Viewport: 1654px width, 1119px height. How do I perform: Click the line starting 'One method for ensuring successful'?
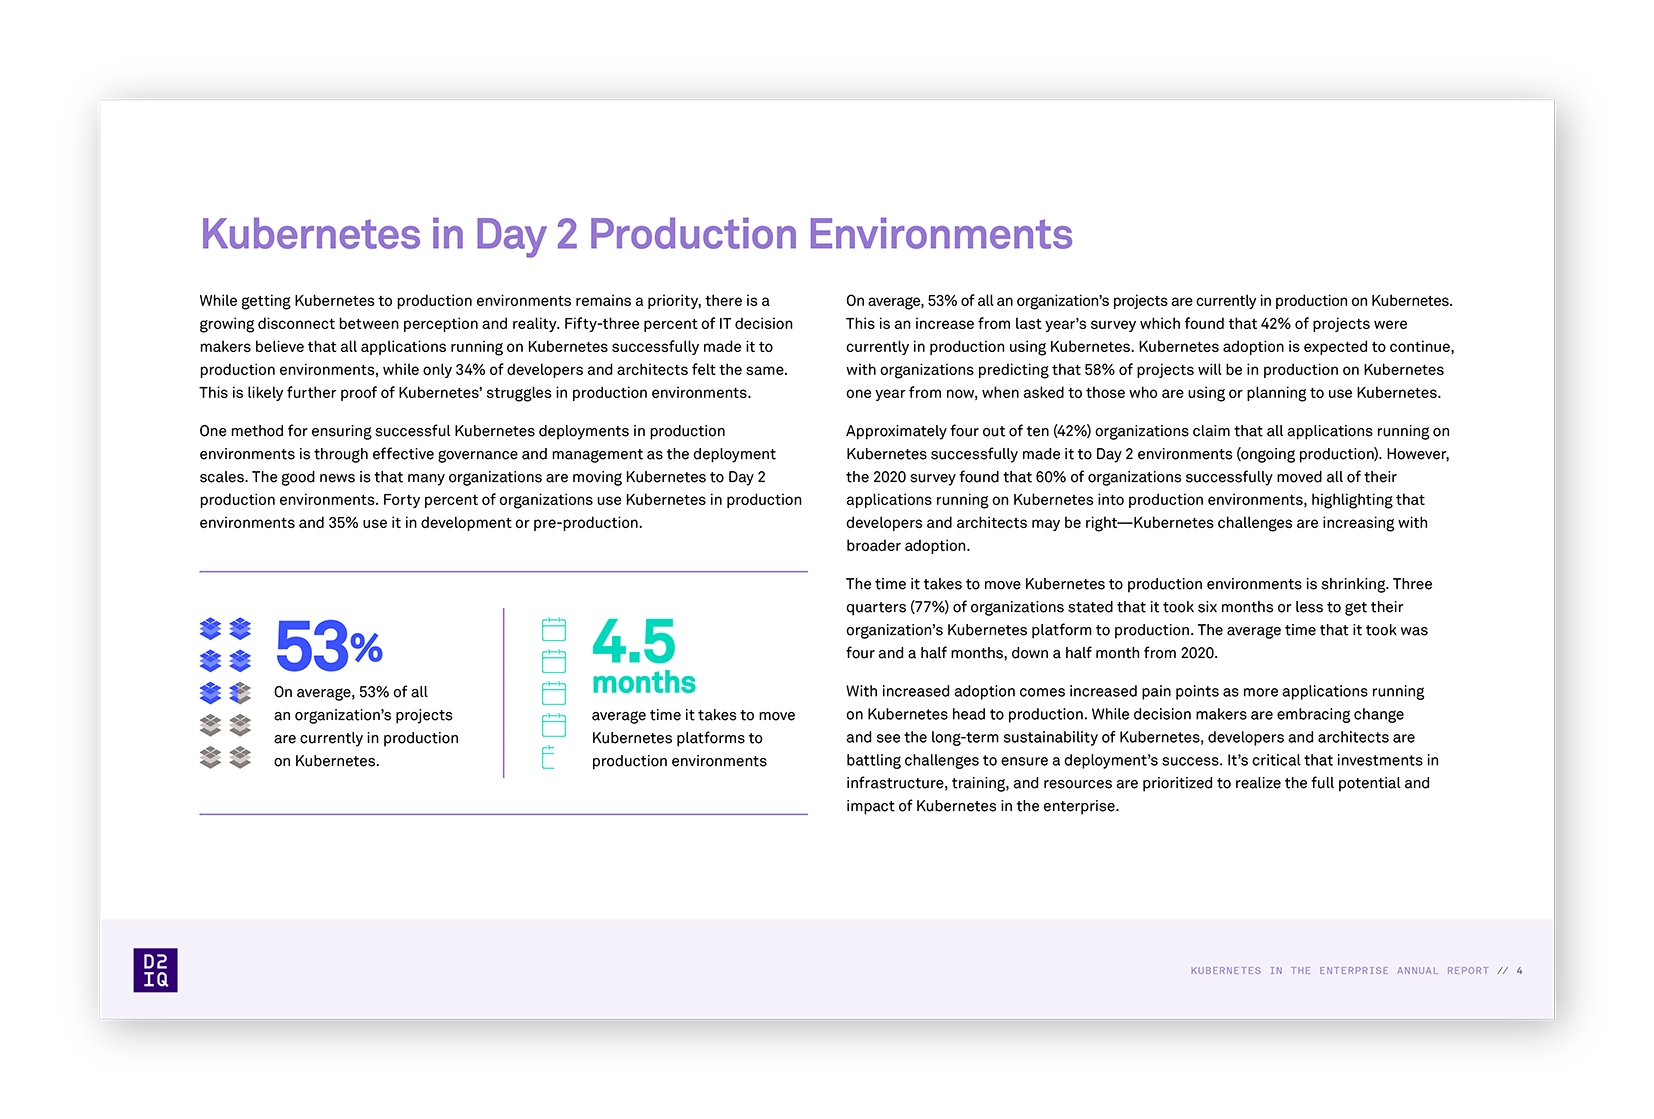462,431
